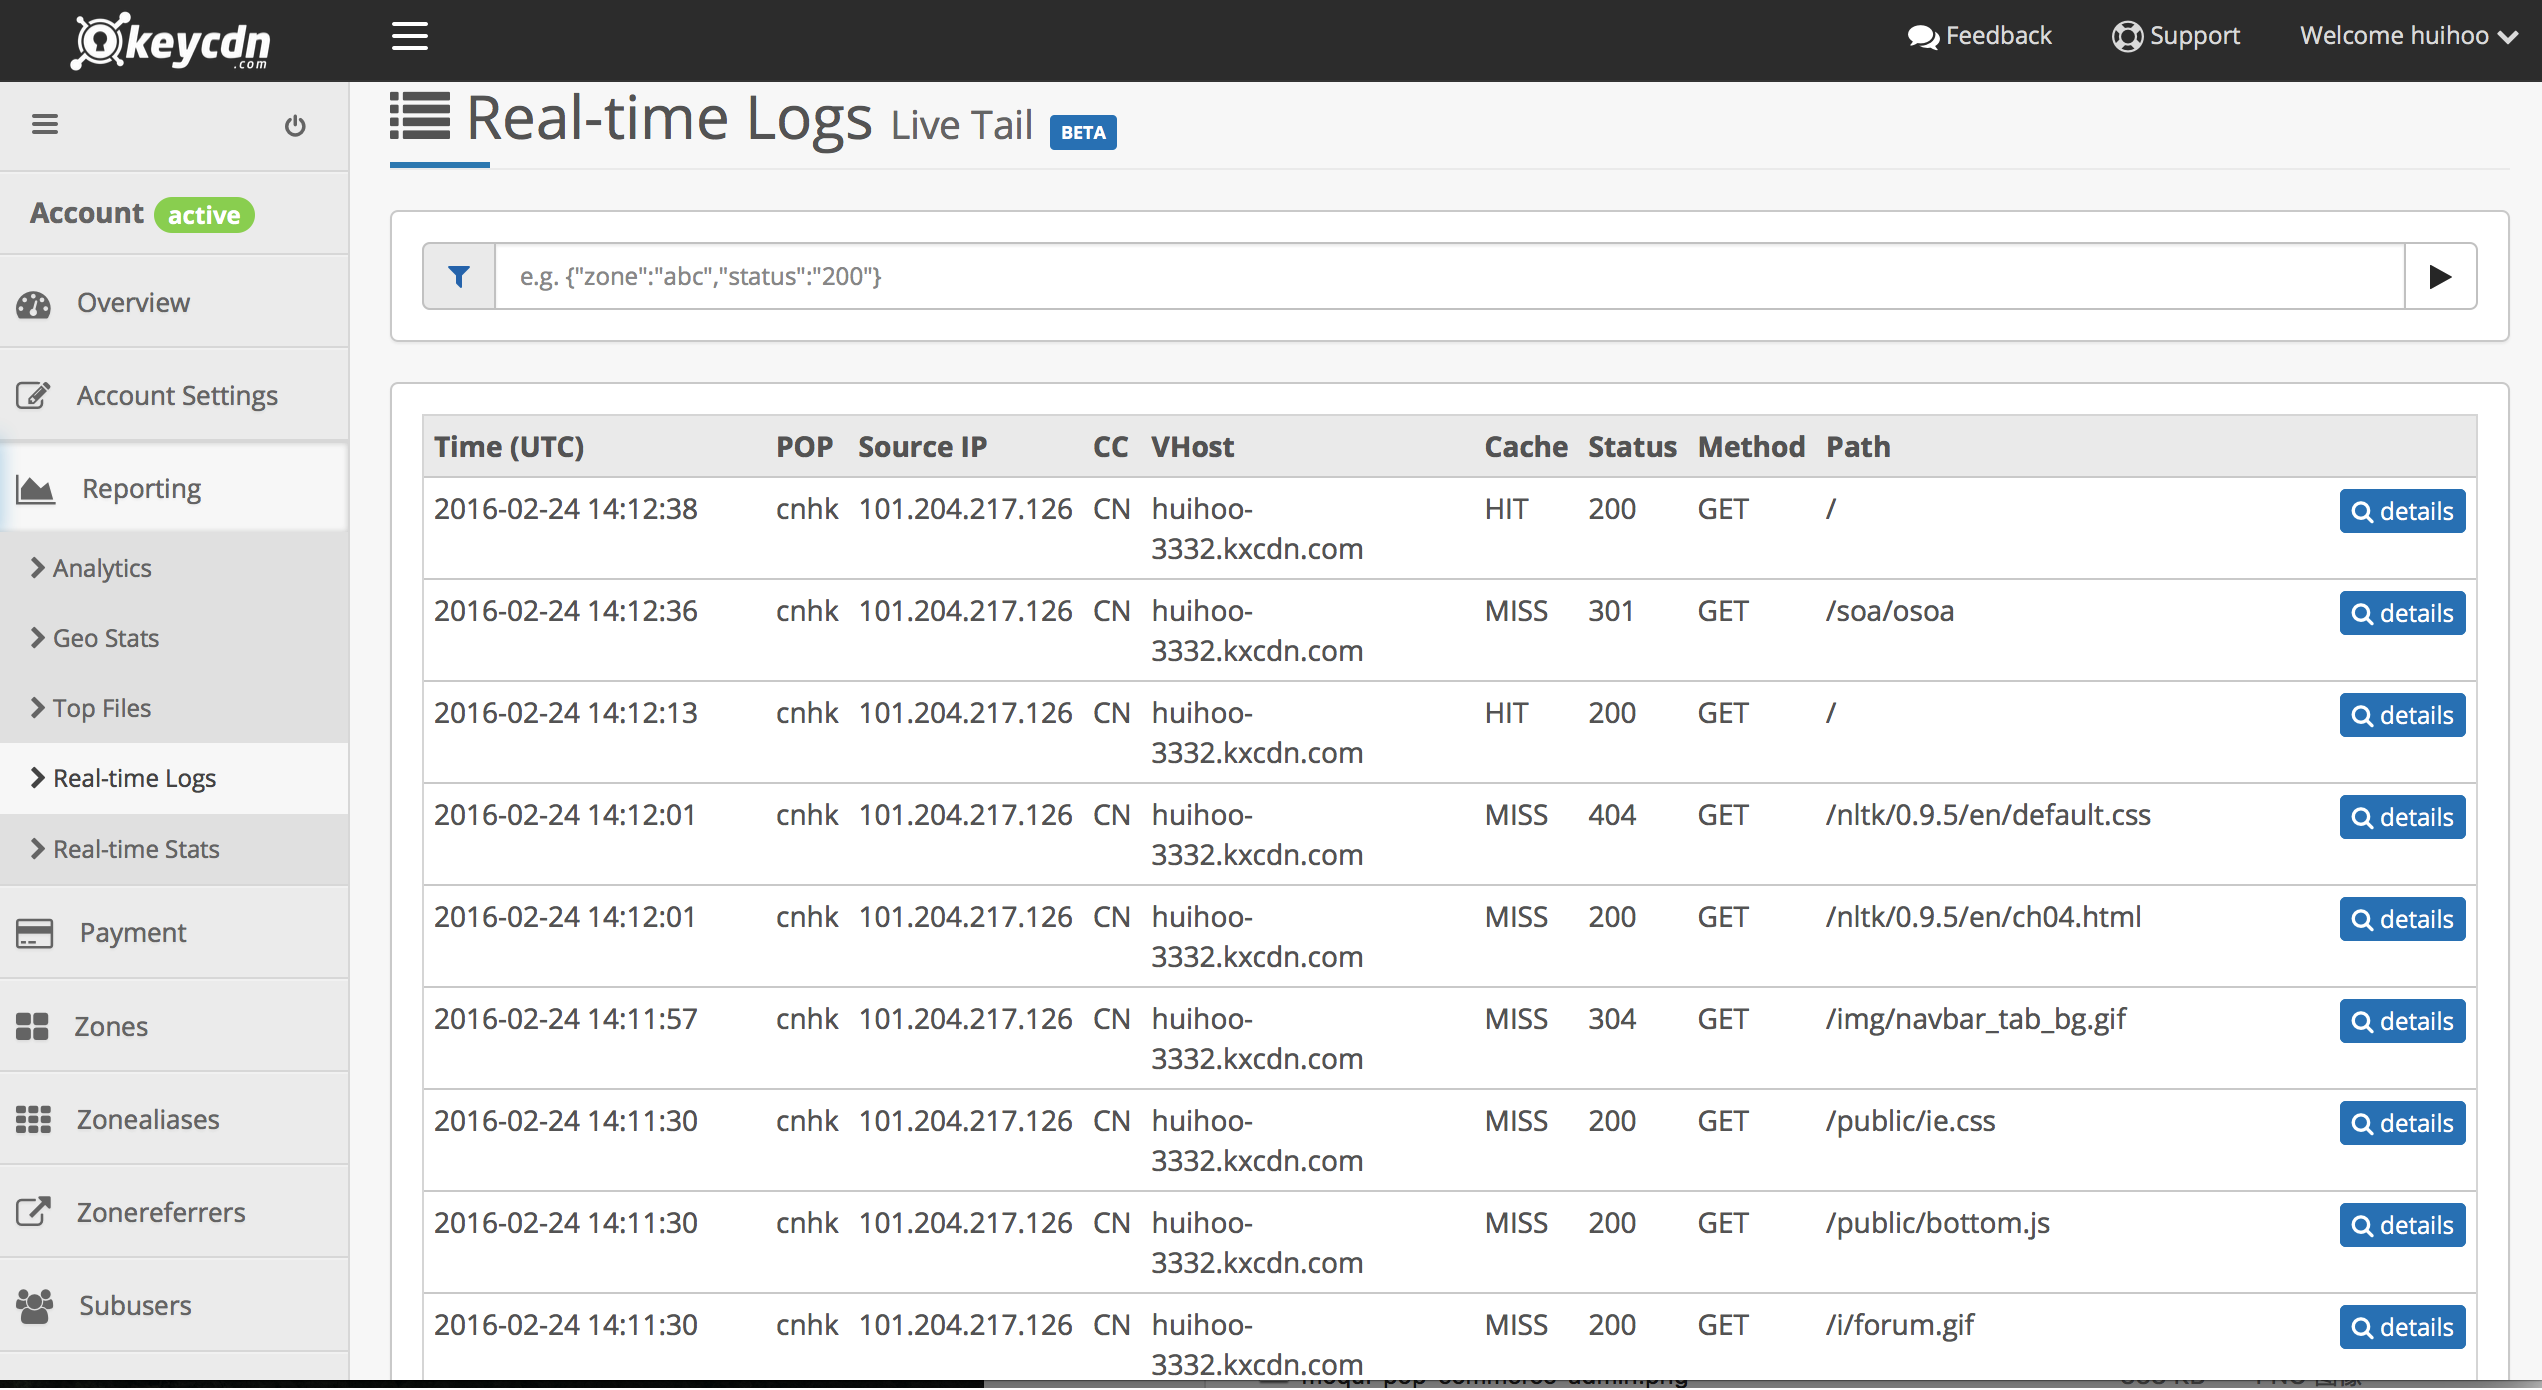This screenshot has height=1390, width=2542.
Task: Open Zonereferrers in sidebar
Action: 160,1213
